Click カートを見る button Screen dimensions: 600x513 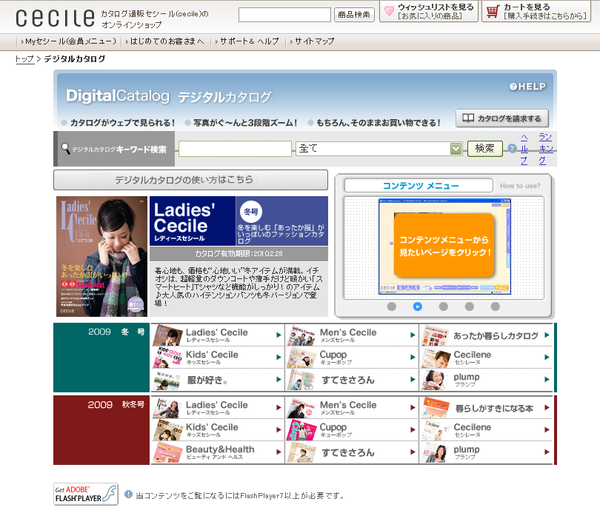pos(536,11)
